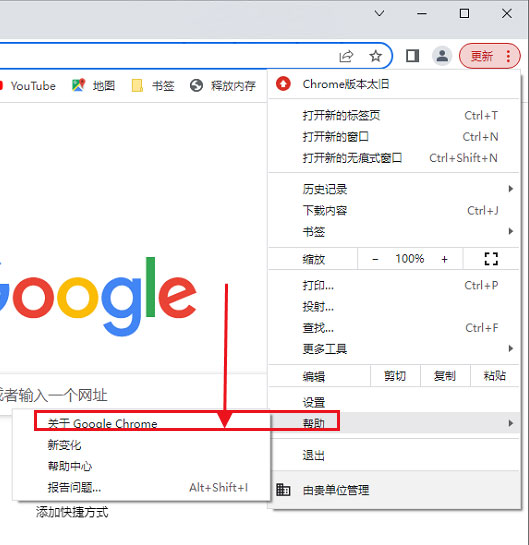Screen dimensions: 529x545
Task: Click the red Chrome outdated update icon
Action: pyautogui.click(x=283, y=84)
